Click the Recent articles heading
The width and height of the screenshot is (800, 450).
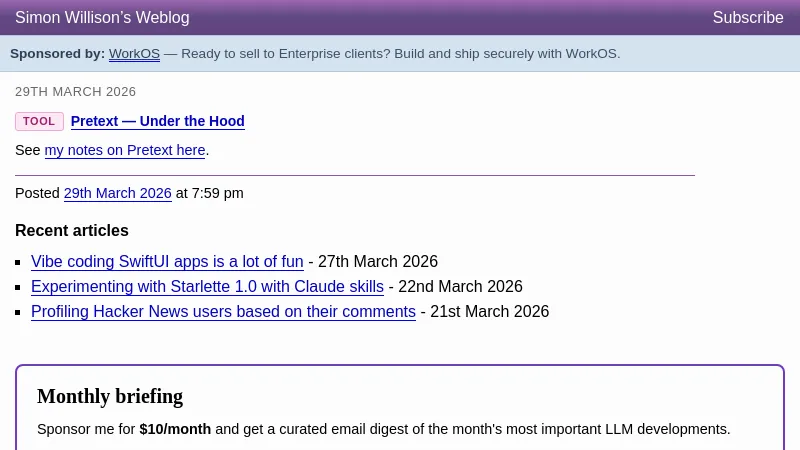click(x=72, y=231)
